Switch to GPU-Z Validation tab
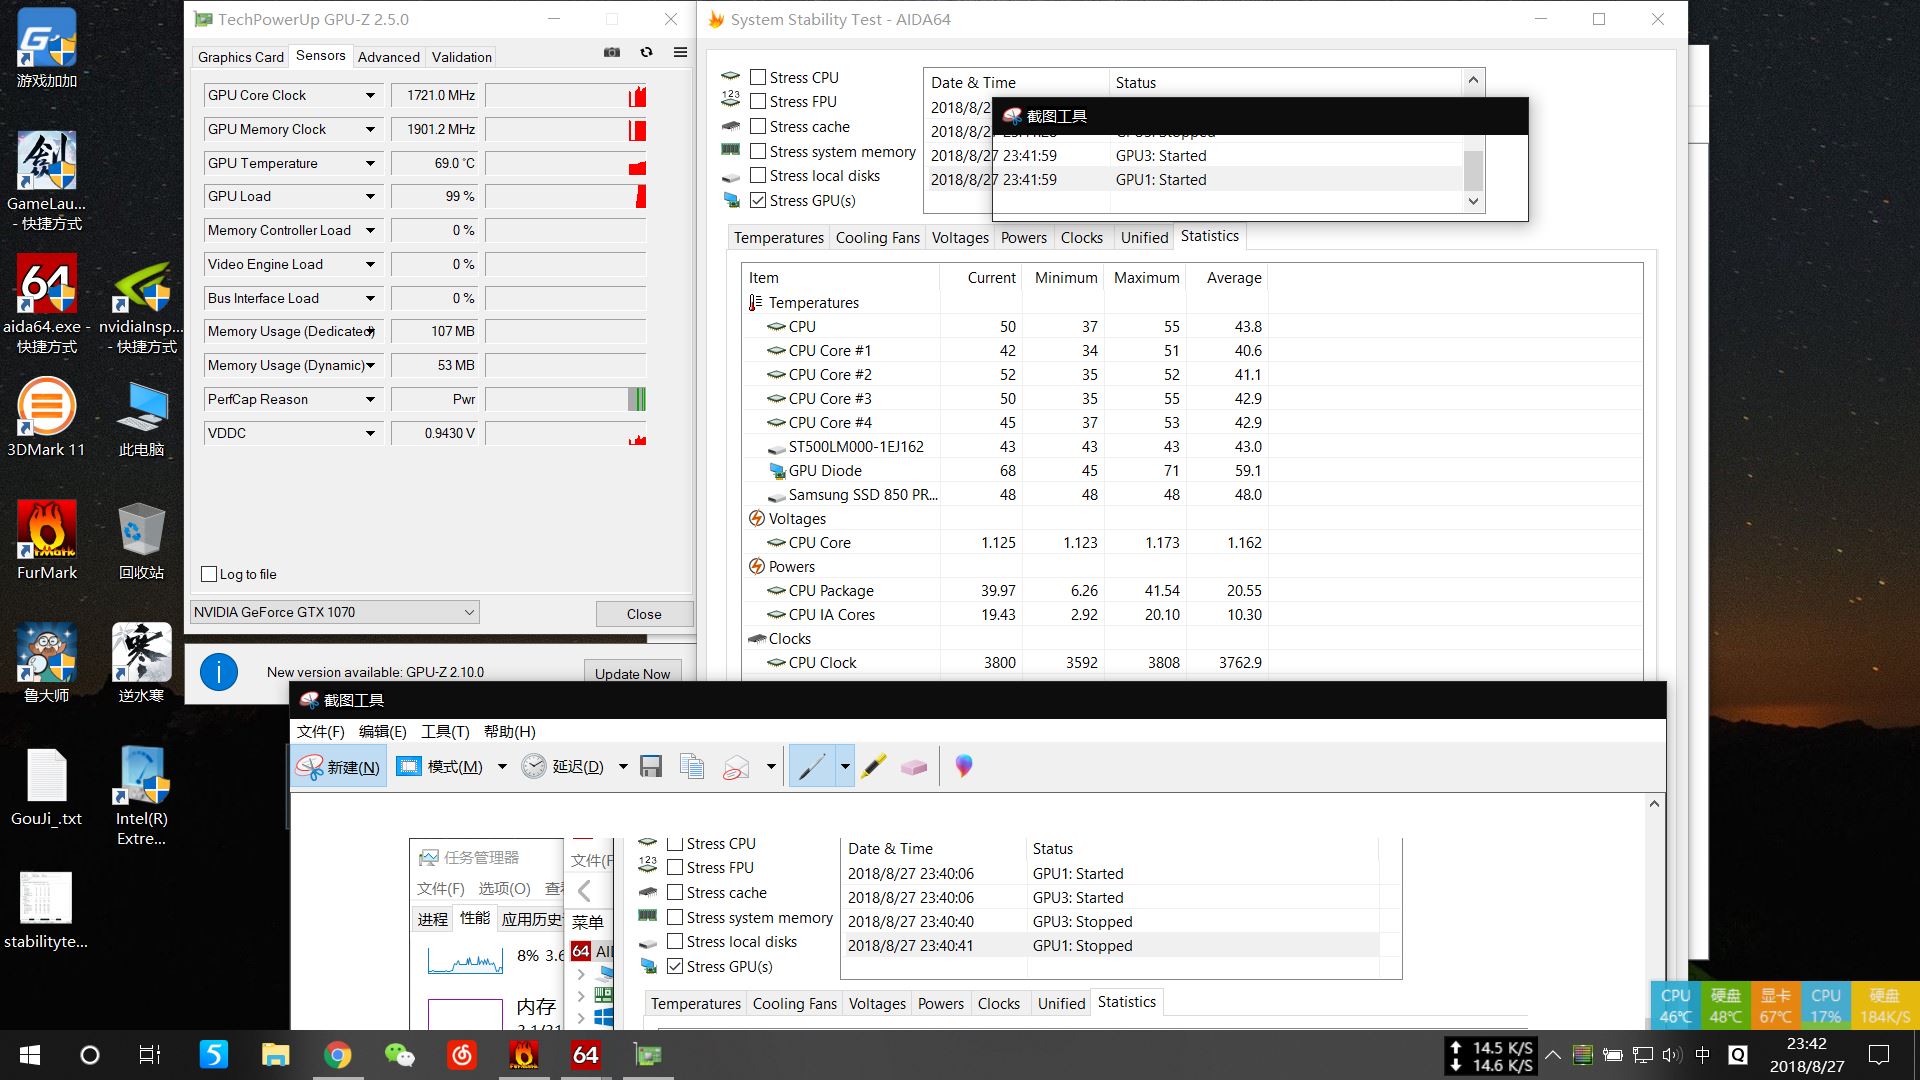Screen dimensions: 1920x1080 pos(461,57)
